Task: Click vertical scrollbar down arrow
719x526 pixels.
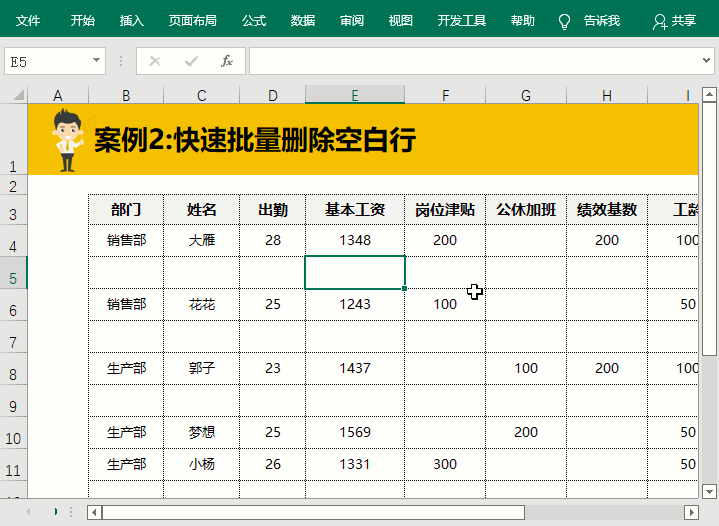Action: (709, 491)
